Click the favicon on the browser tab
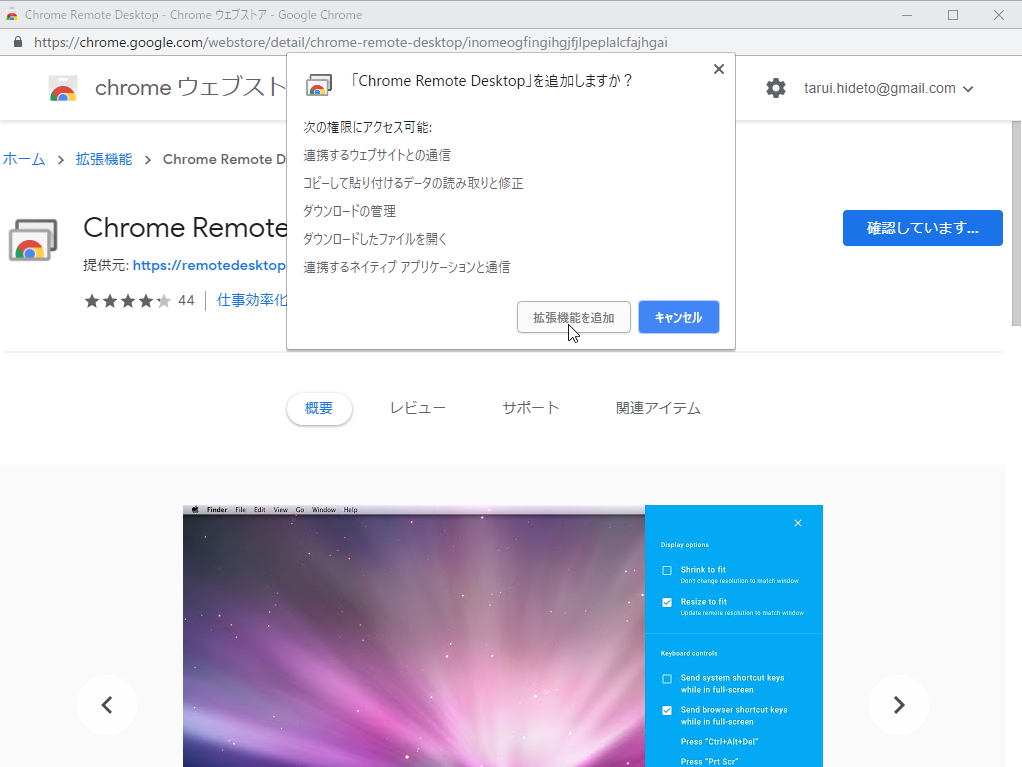This screenshot has width=1022, height=767. pyautogui.click(x=13, y=14)
